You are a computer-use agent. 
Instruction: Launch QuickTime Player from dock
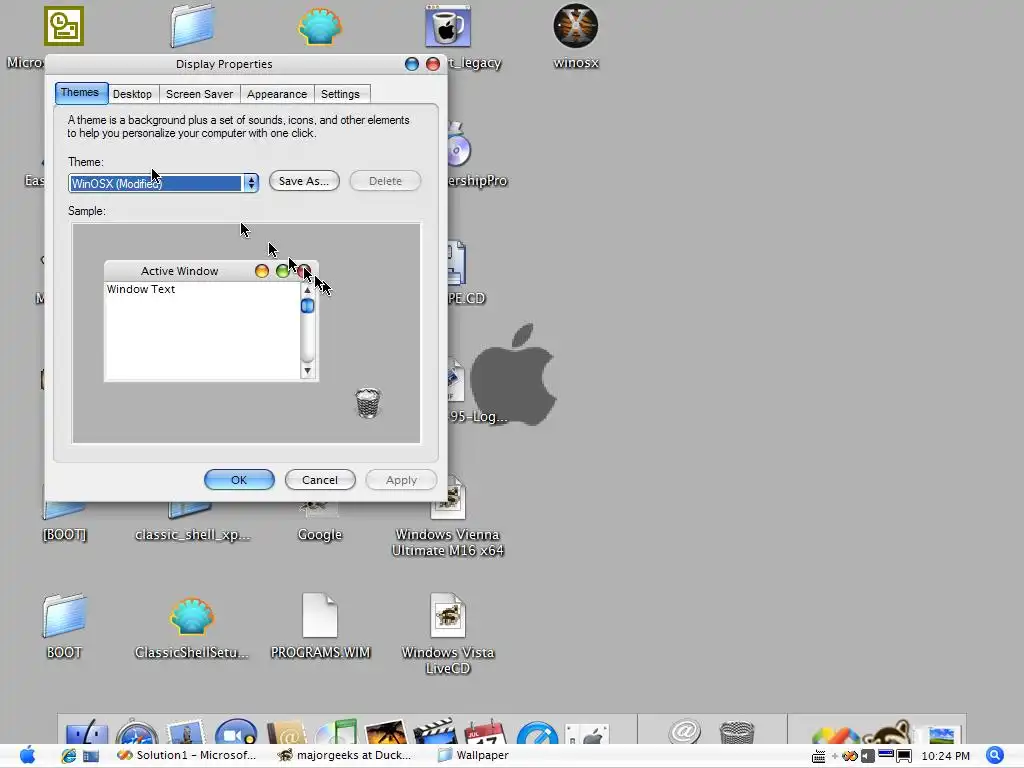click(x=537, y=731)
